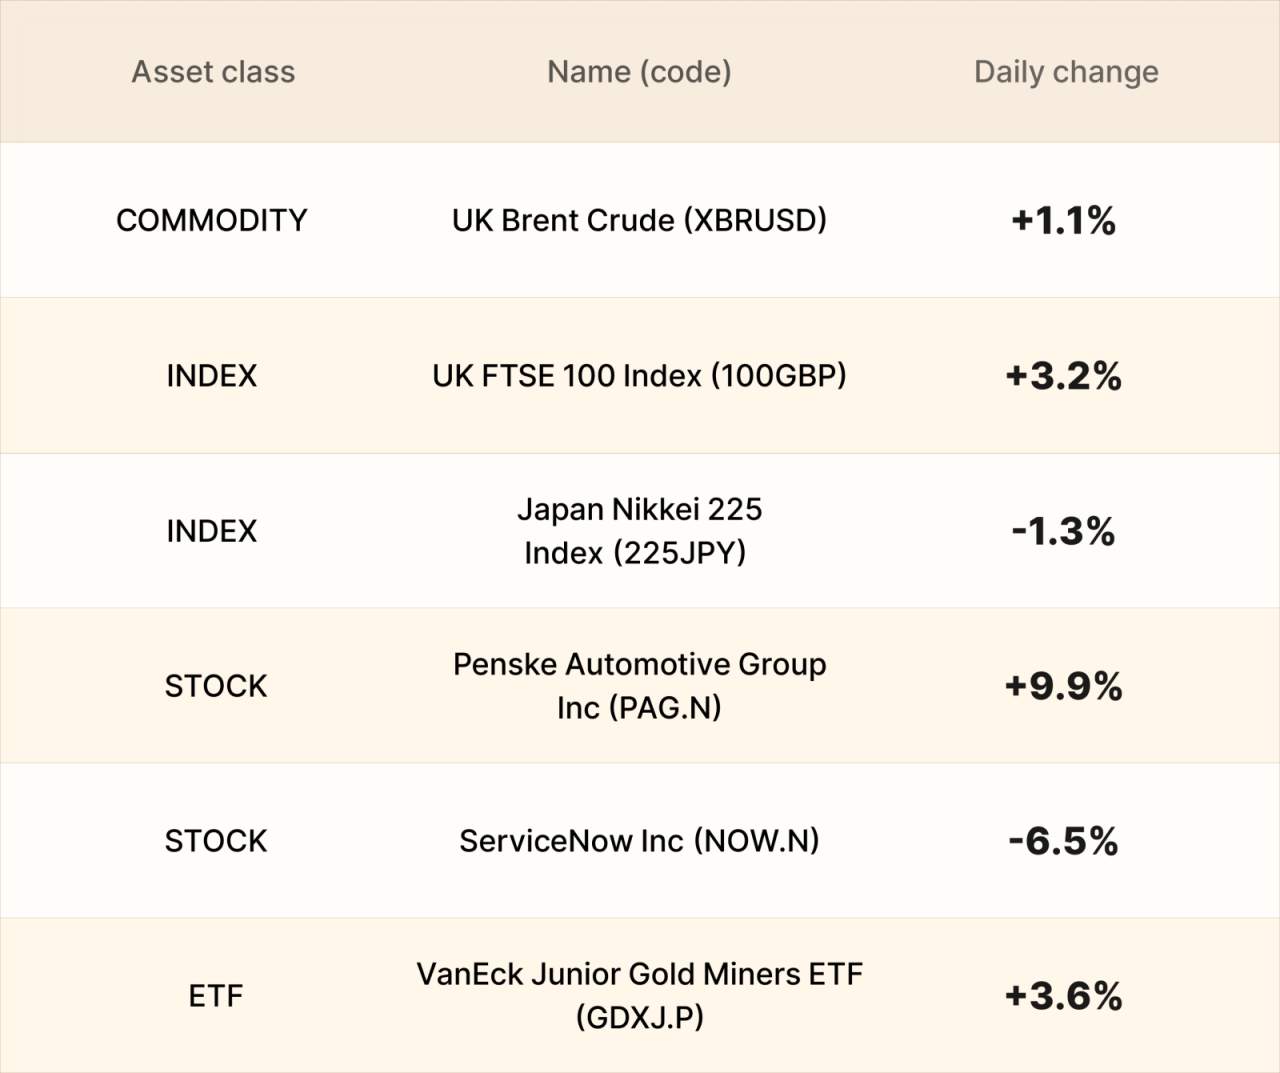Select STOCK label in ServiceNow row
Viewport: 1280px width, 1073px height.
216,841
